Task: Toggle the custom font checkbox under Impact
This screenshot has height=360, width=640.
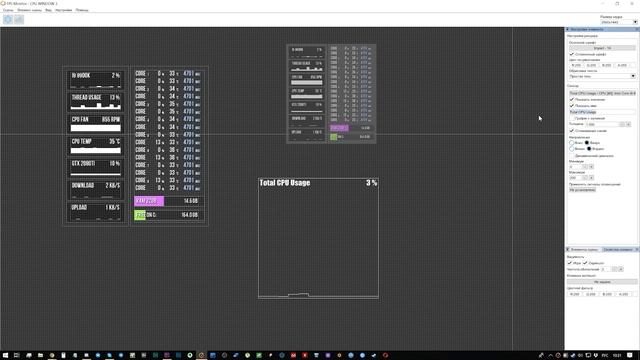Action: tap(572, 54)
